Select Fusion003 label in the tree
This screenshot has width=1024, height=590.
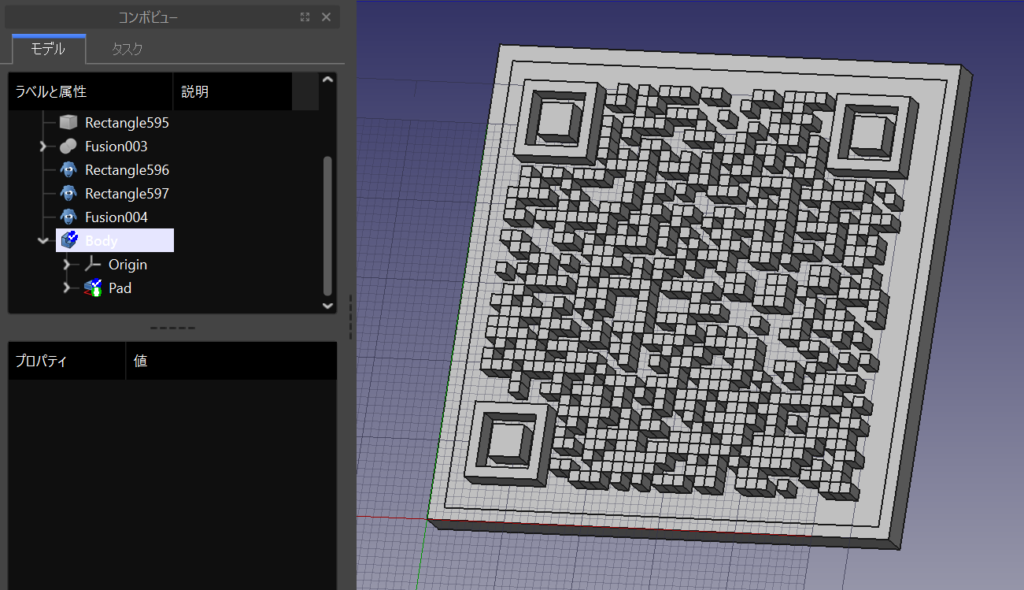(x=116, y=146)
